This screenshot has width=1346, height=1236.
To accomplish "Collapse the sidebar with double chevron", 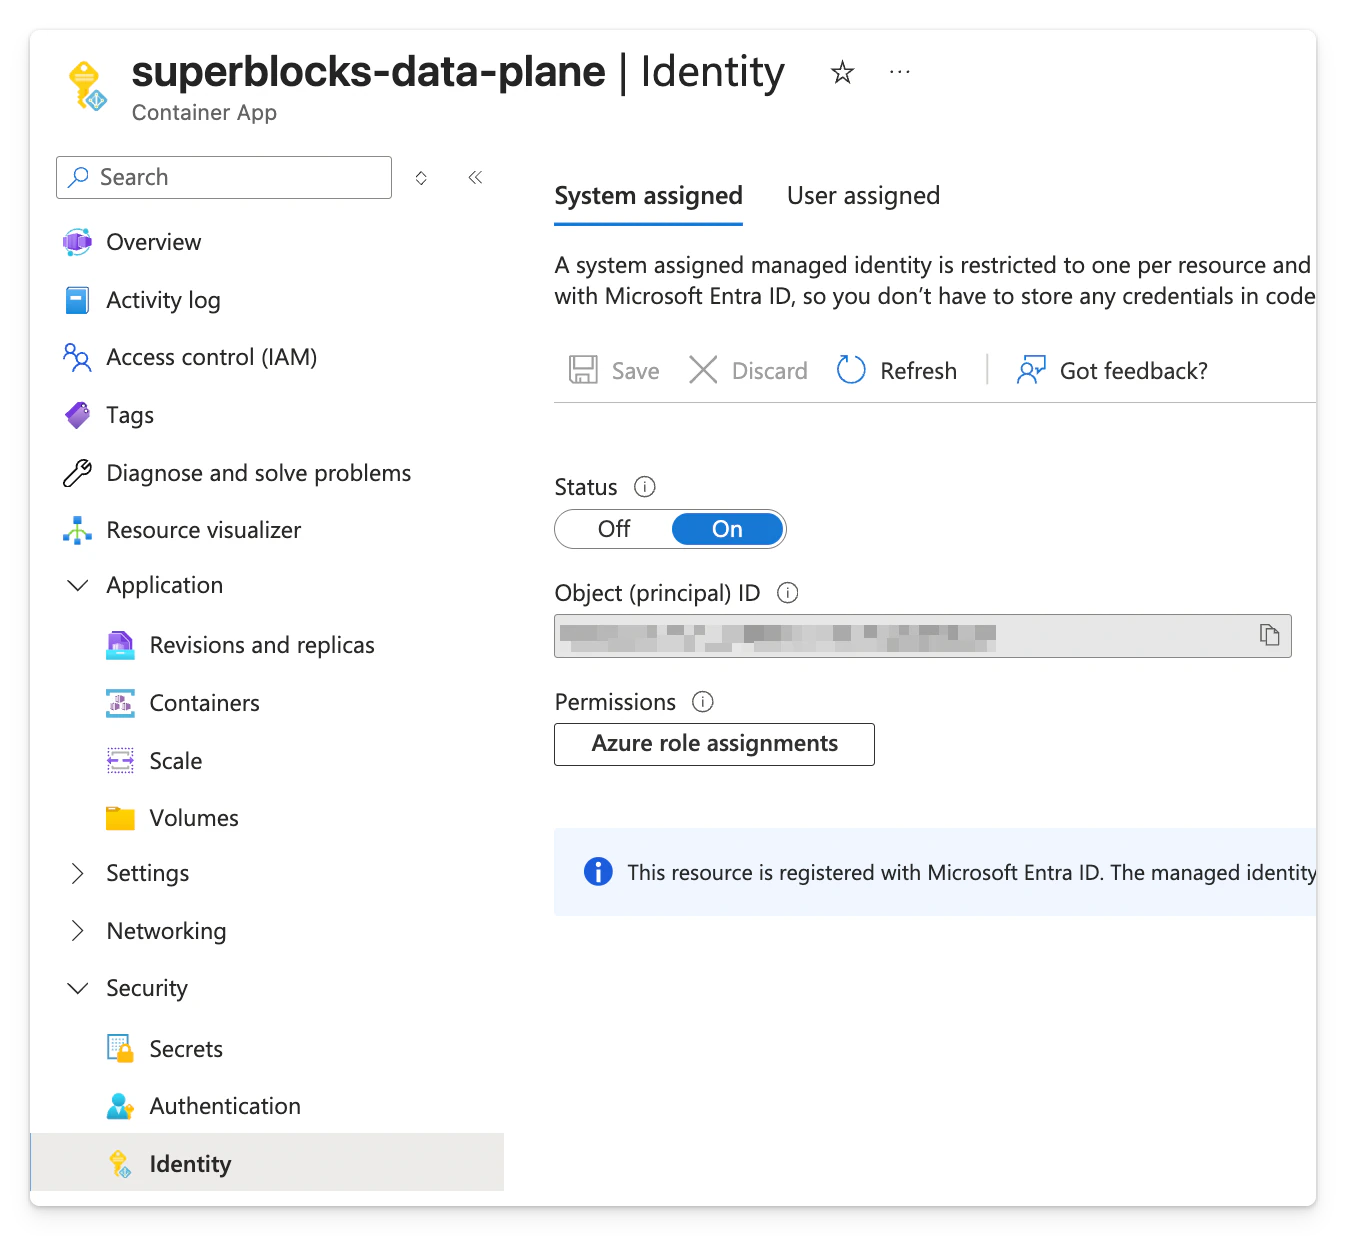I will [475, 177].
